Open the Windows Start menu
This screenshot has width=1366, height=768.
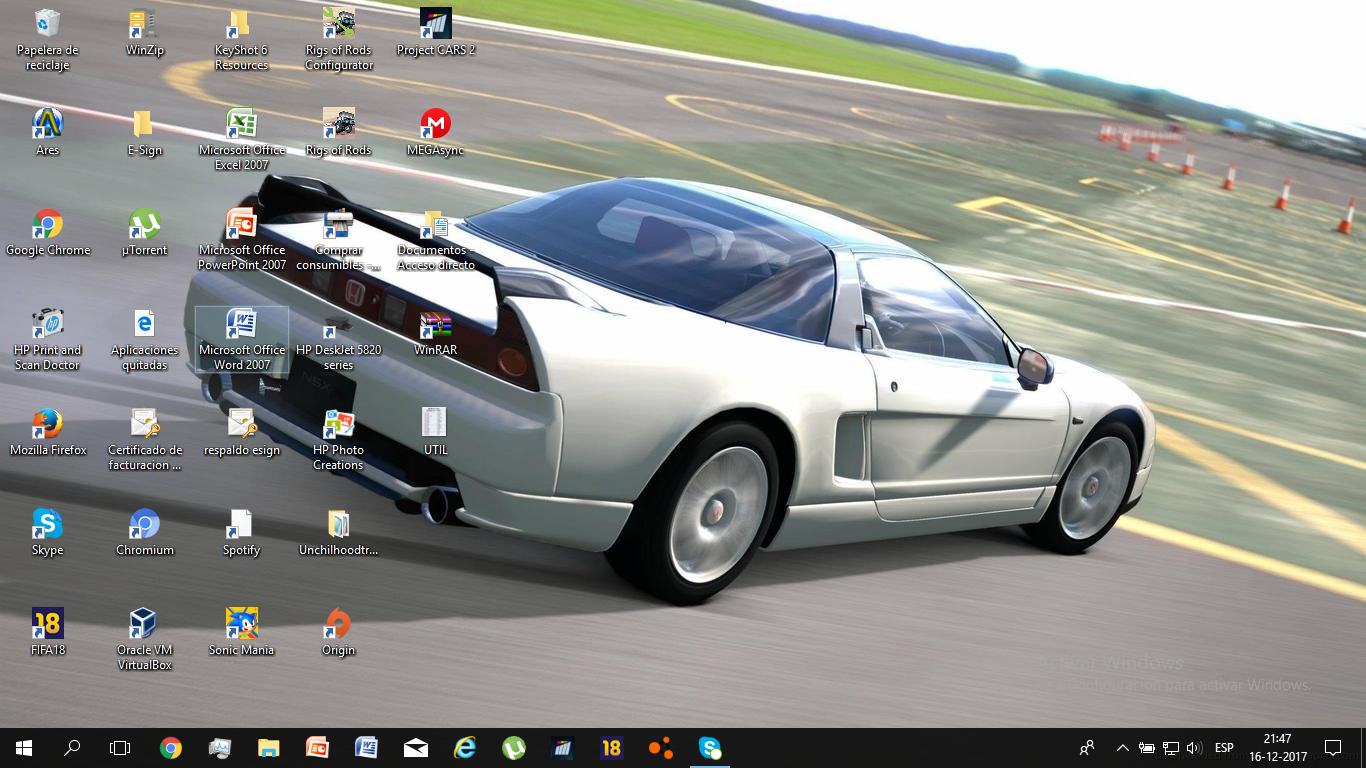point(24,748)
